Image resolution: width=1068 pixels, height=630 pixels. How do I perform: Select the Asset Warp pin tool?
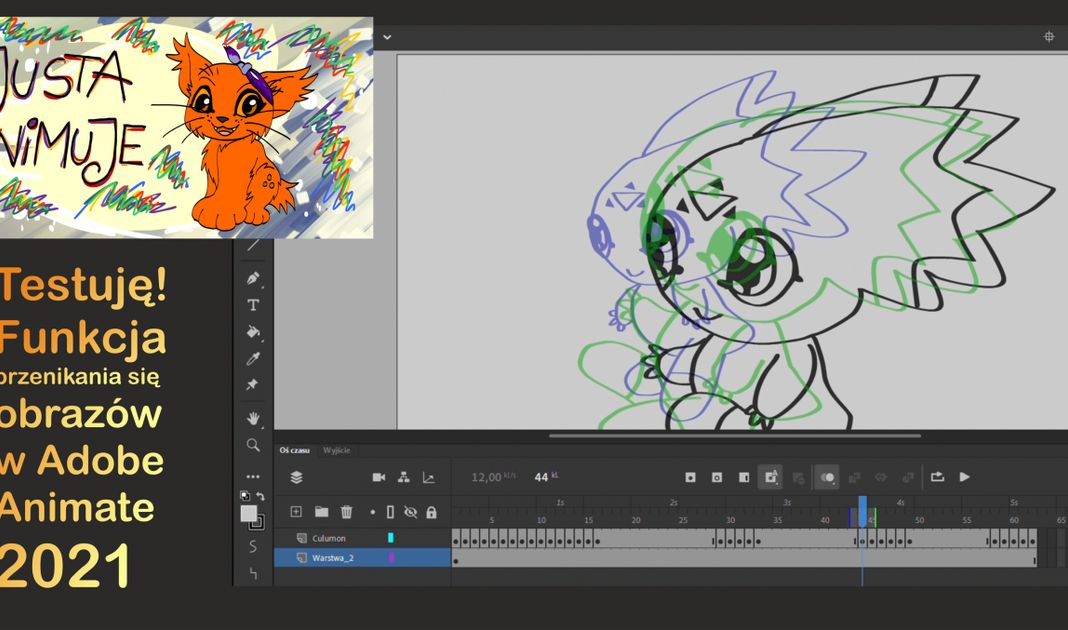[x=252, y=385]
